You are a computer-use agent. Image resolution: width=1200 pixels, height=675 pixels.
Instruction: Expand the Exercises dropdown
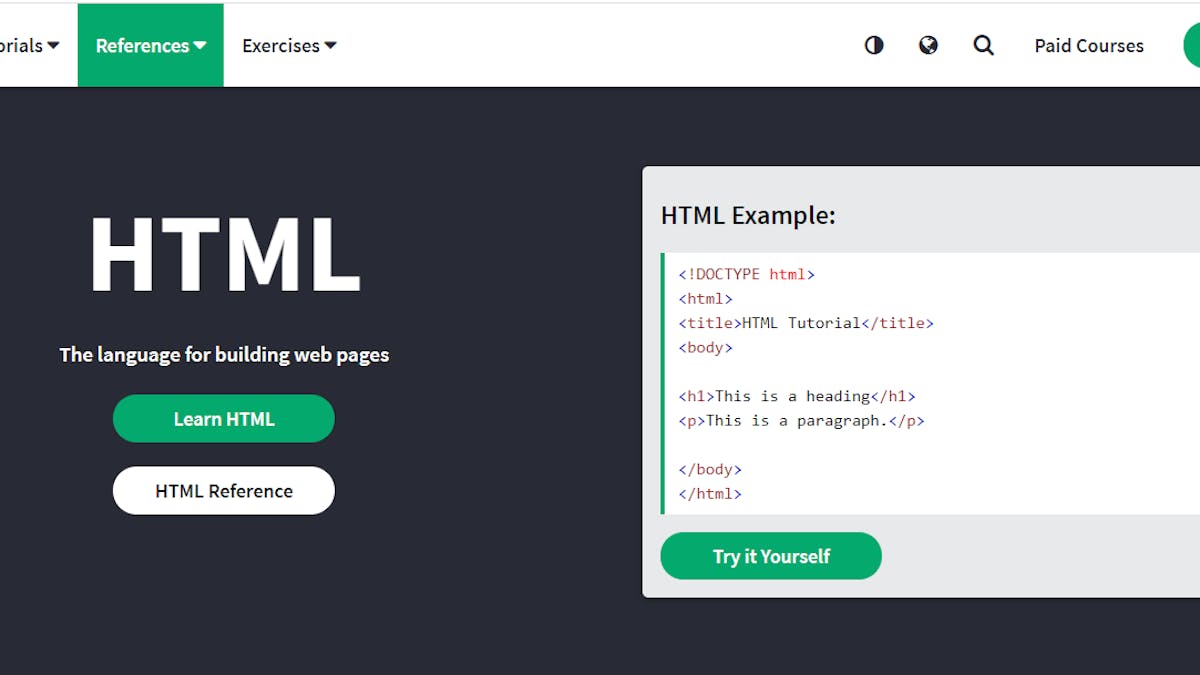click(288, 45)
